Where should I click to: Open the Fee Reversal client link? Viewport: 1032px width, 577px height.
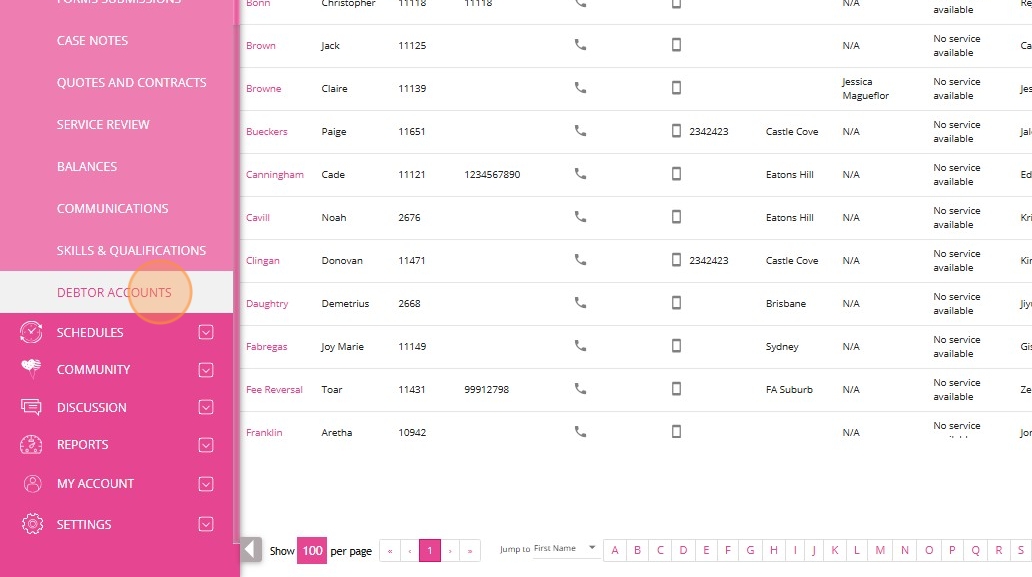tap(274, 389)
